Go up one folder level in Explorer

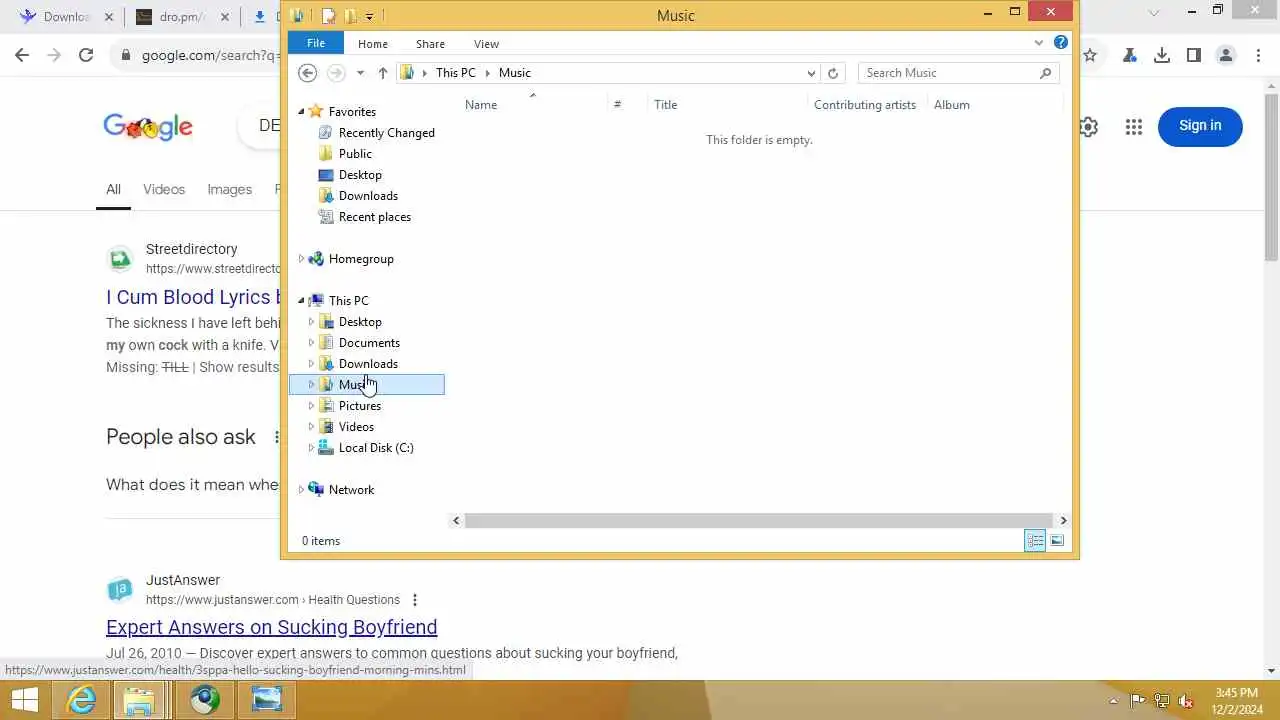(383, 73)
